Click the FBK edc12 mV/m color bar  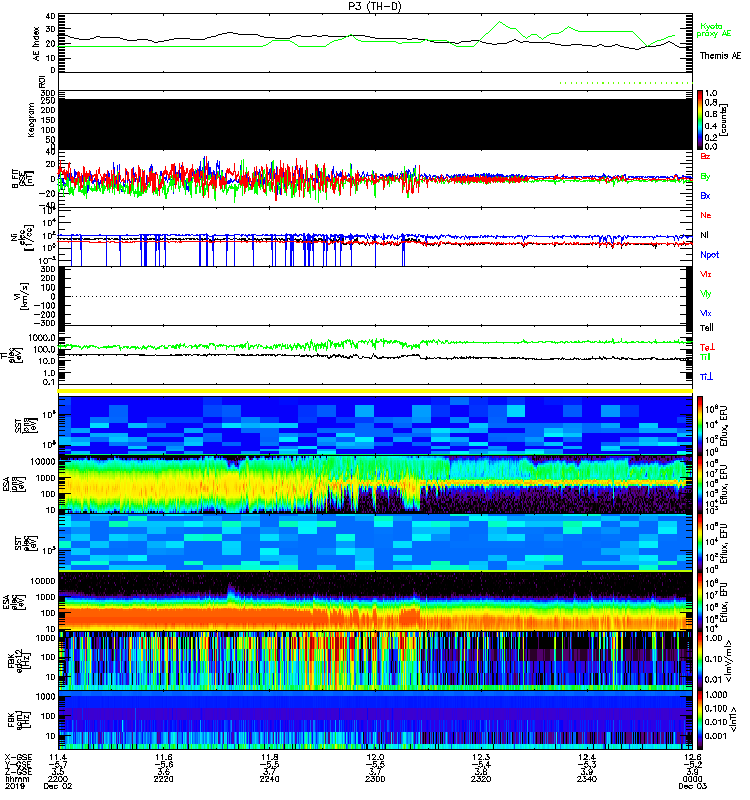click(700, 660)
